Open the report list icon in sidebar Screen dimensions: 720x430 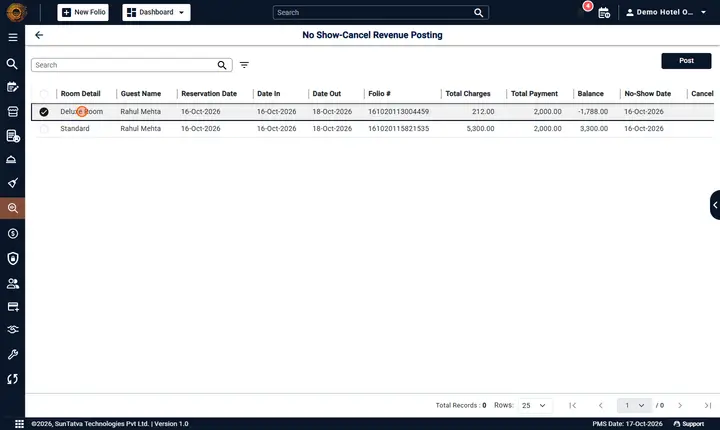point(13,136)
